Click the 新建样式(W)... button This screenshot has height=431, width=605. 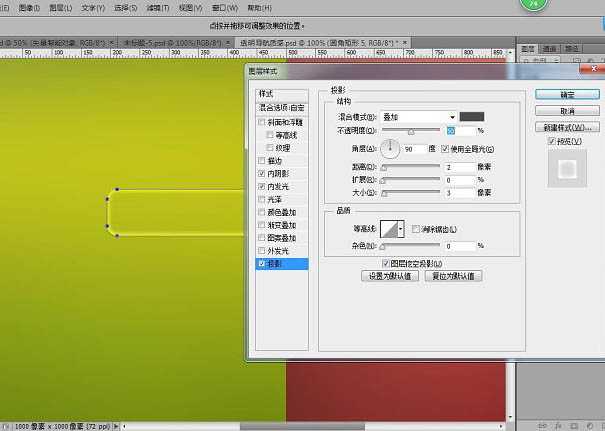[567, 127]
